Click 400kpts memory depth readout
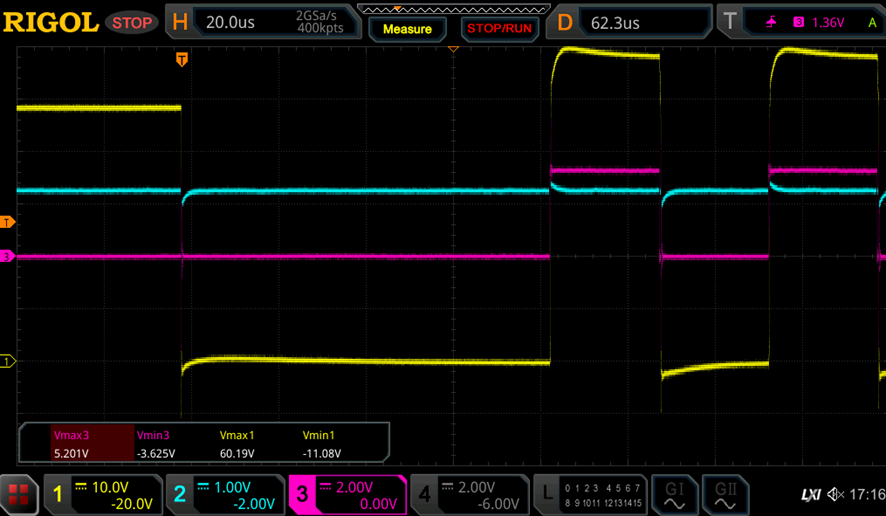The height and width of the screenshot is (516, 886). coord(320,28)
